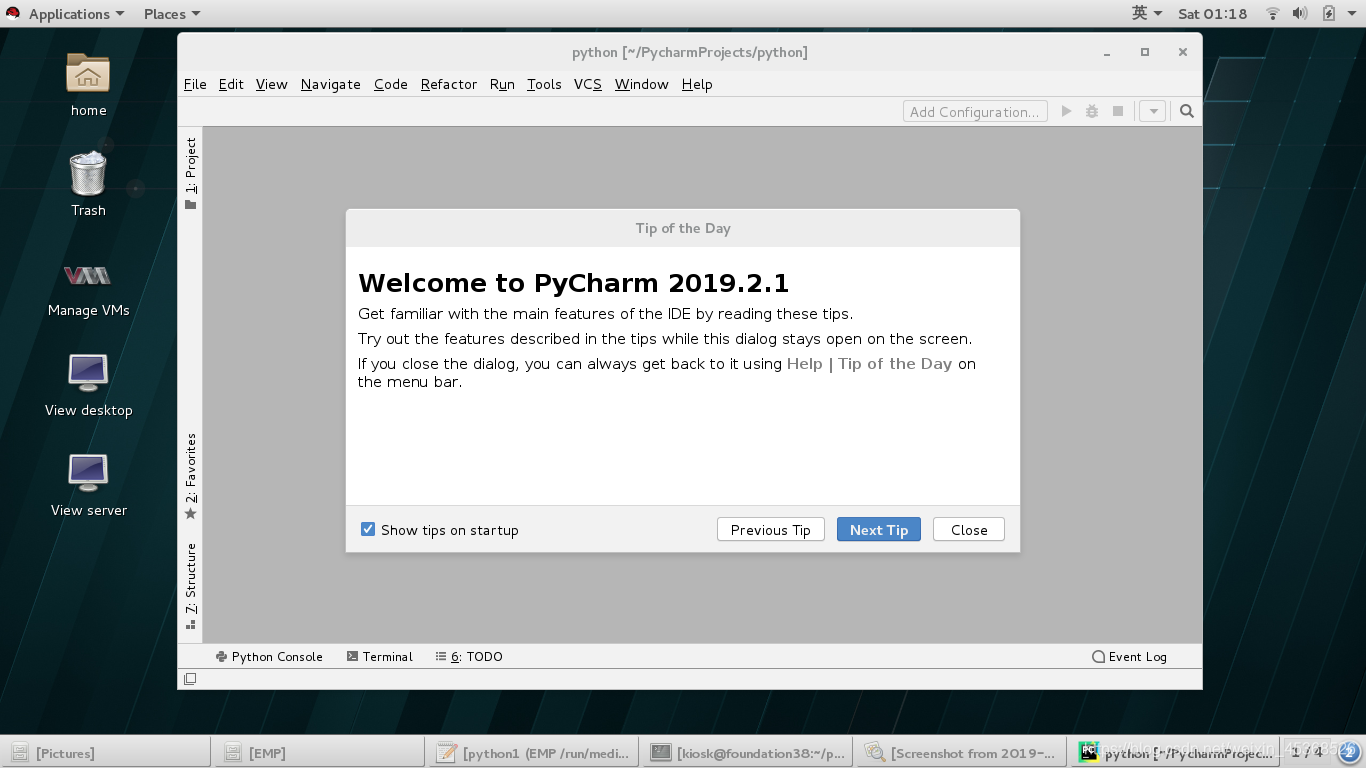The height and width of the screenshot is (768, 1366).
Task: Click the Add Configuration button
Action: [975, 111]
